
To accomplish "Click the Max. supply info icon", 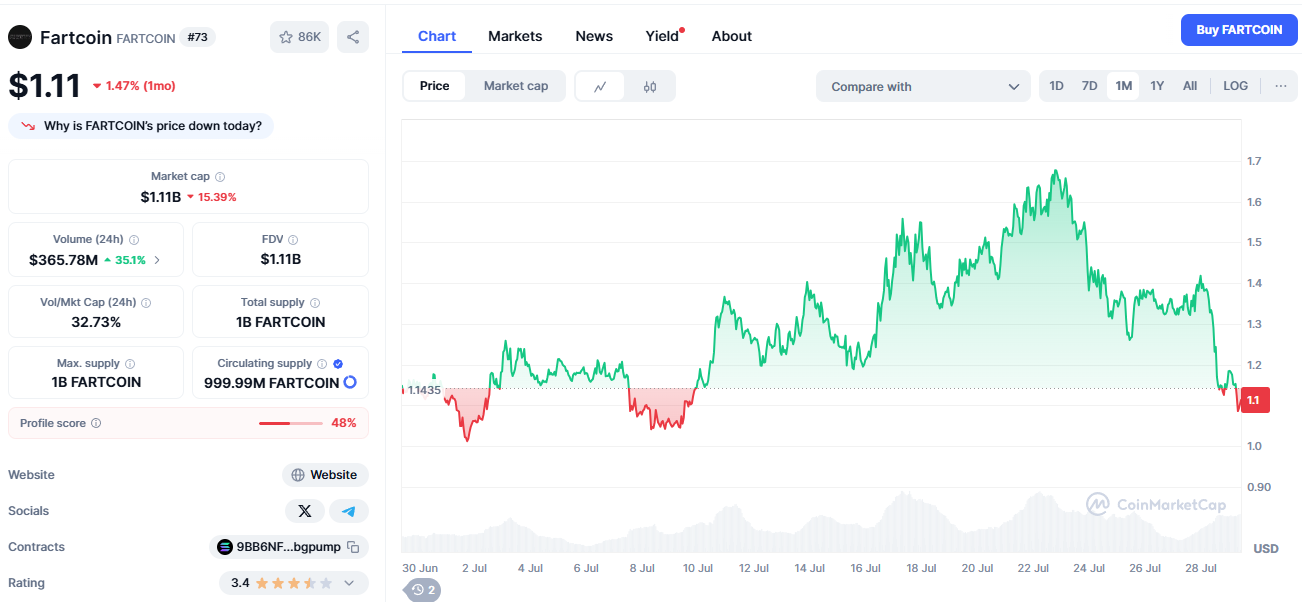I will point(130,364).
